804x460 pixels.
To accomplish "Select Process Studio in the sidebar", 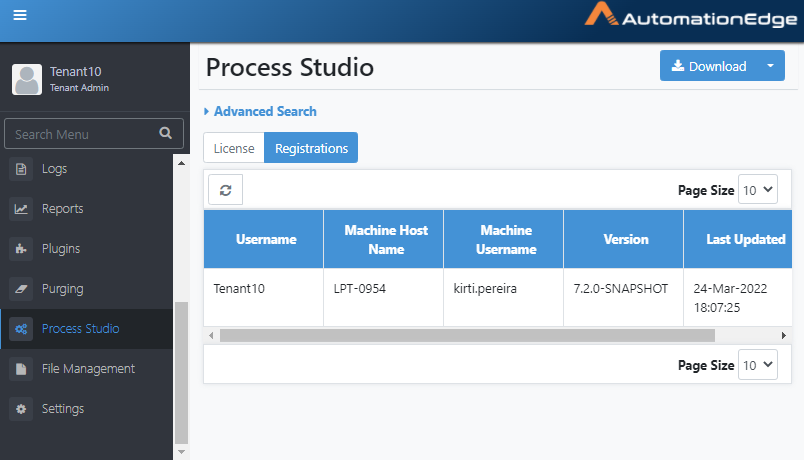I will point(86,329).
